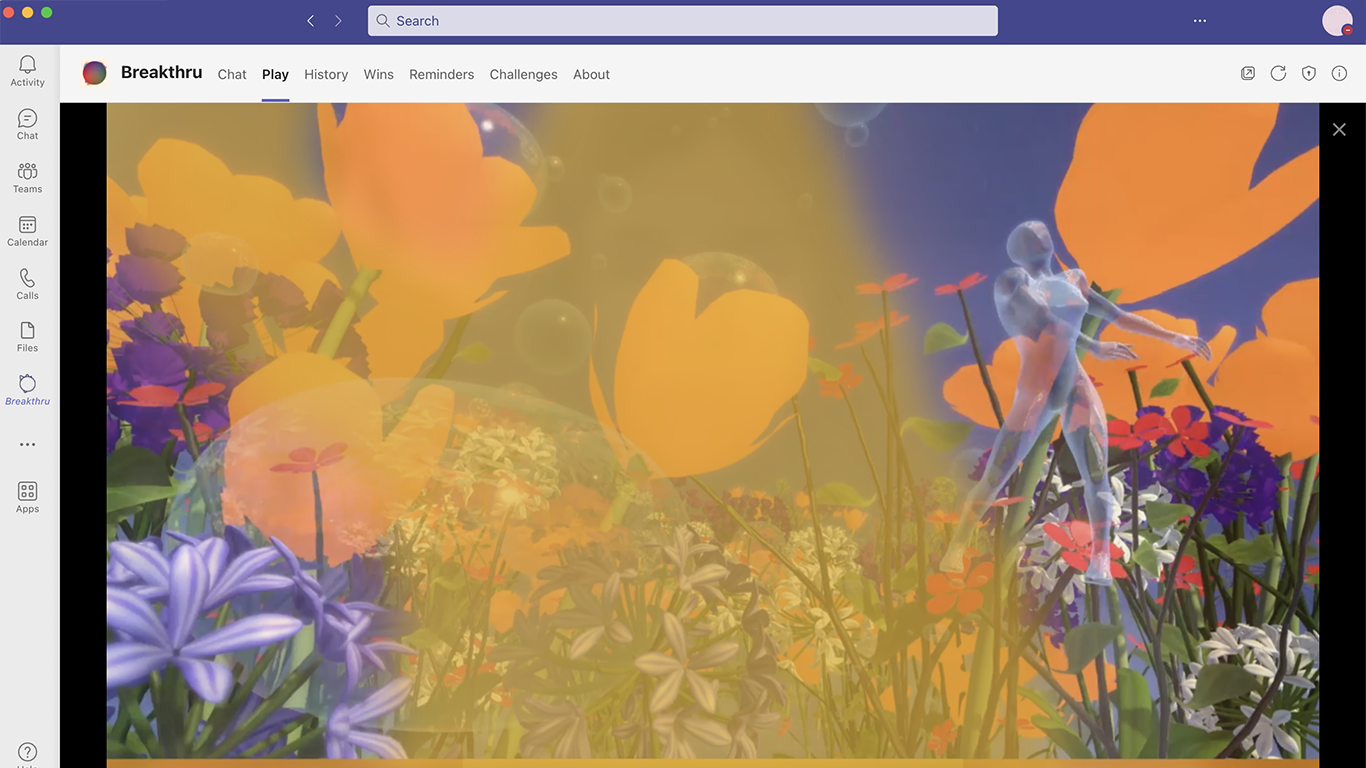This screenshot has width=1366, height=768.
Task: Close the Breakthru video overlay
Action: tap(1340, 129)
